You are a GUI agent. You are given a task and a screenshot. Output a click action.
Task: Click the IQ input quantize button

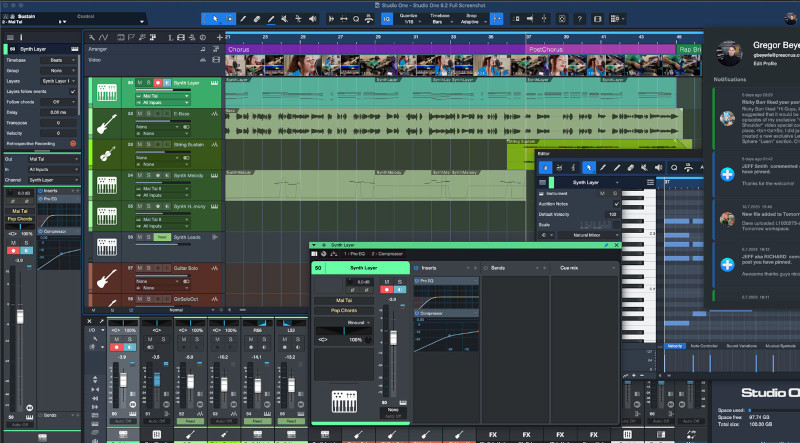point(387,19)
